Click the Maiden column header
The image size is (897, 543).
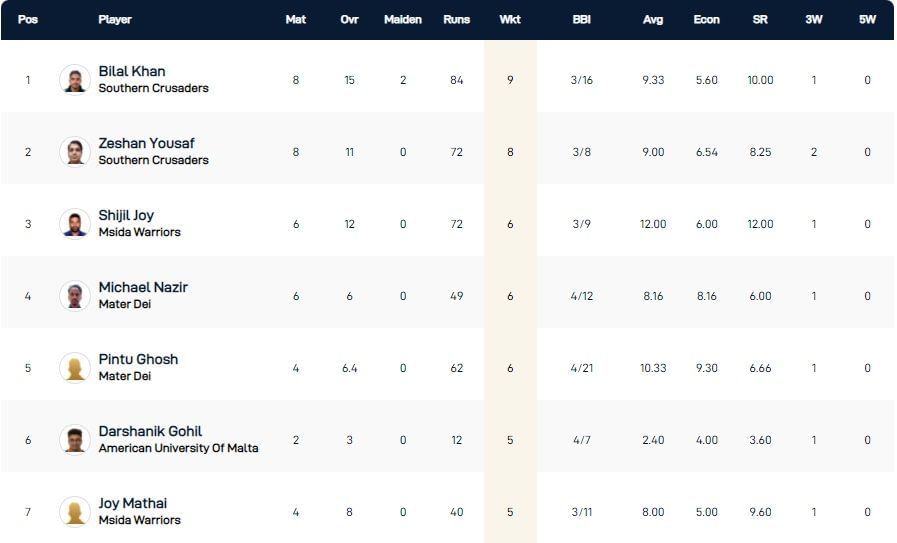(x=403, y=20)
